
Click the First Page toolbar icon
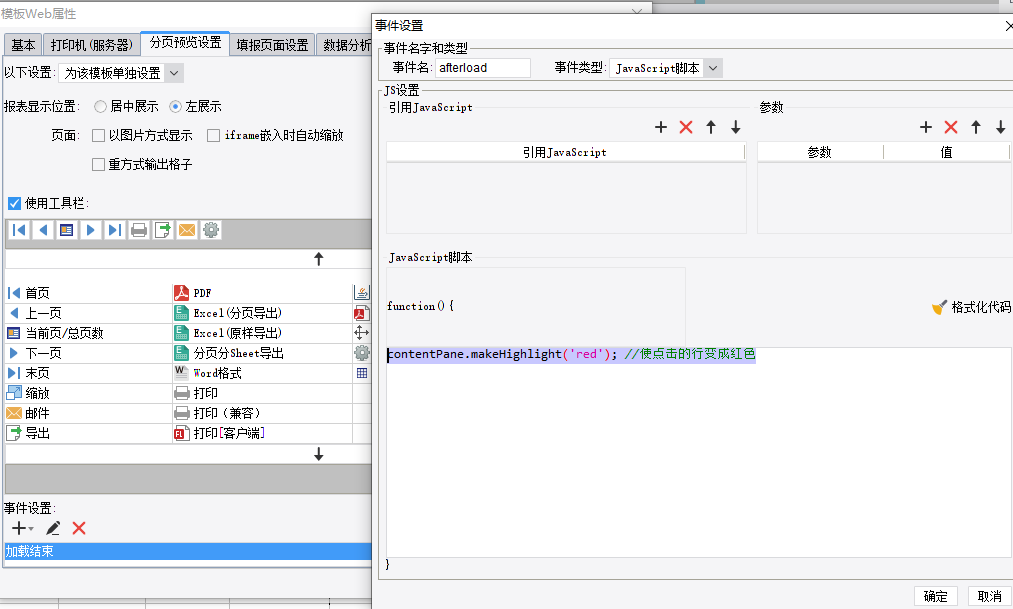pyautogui.click(x=19, y=230)
